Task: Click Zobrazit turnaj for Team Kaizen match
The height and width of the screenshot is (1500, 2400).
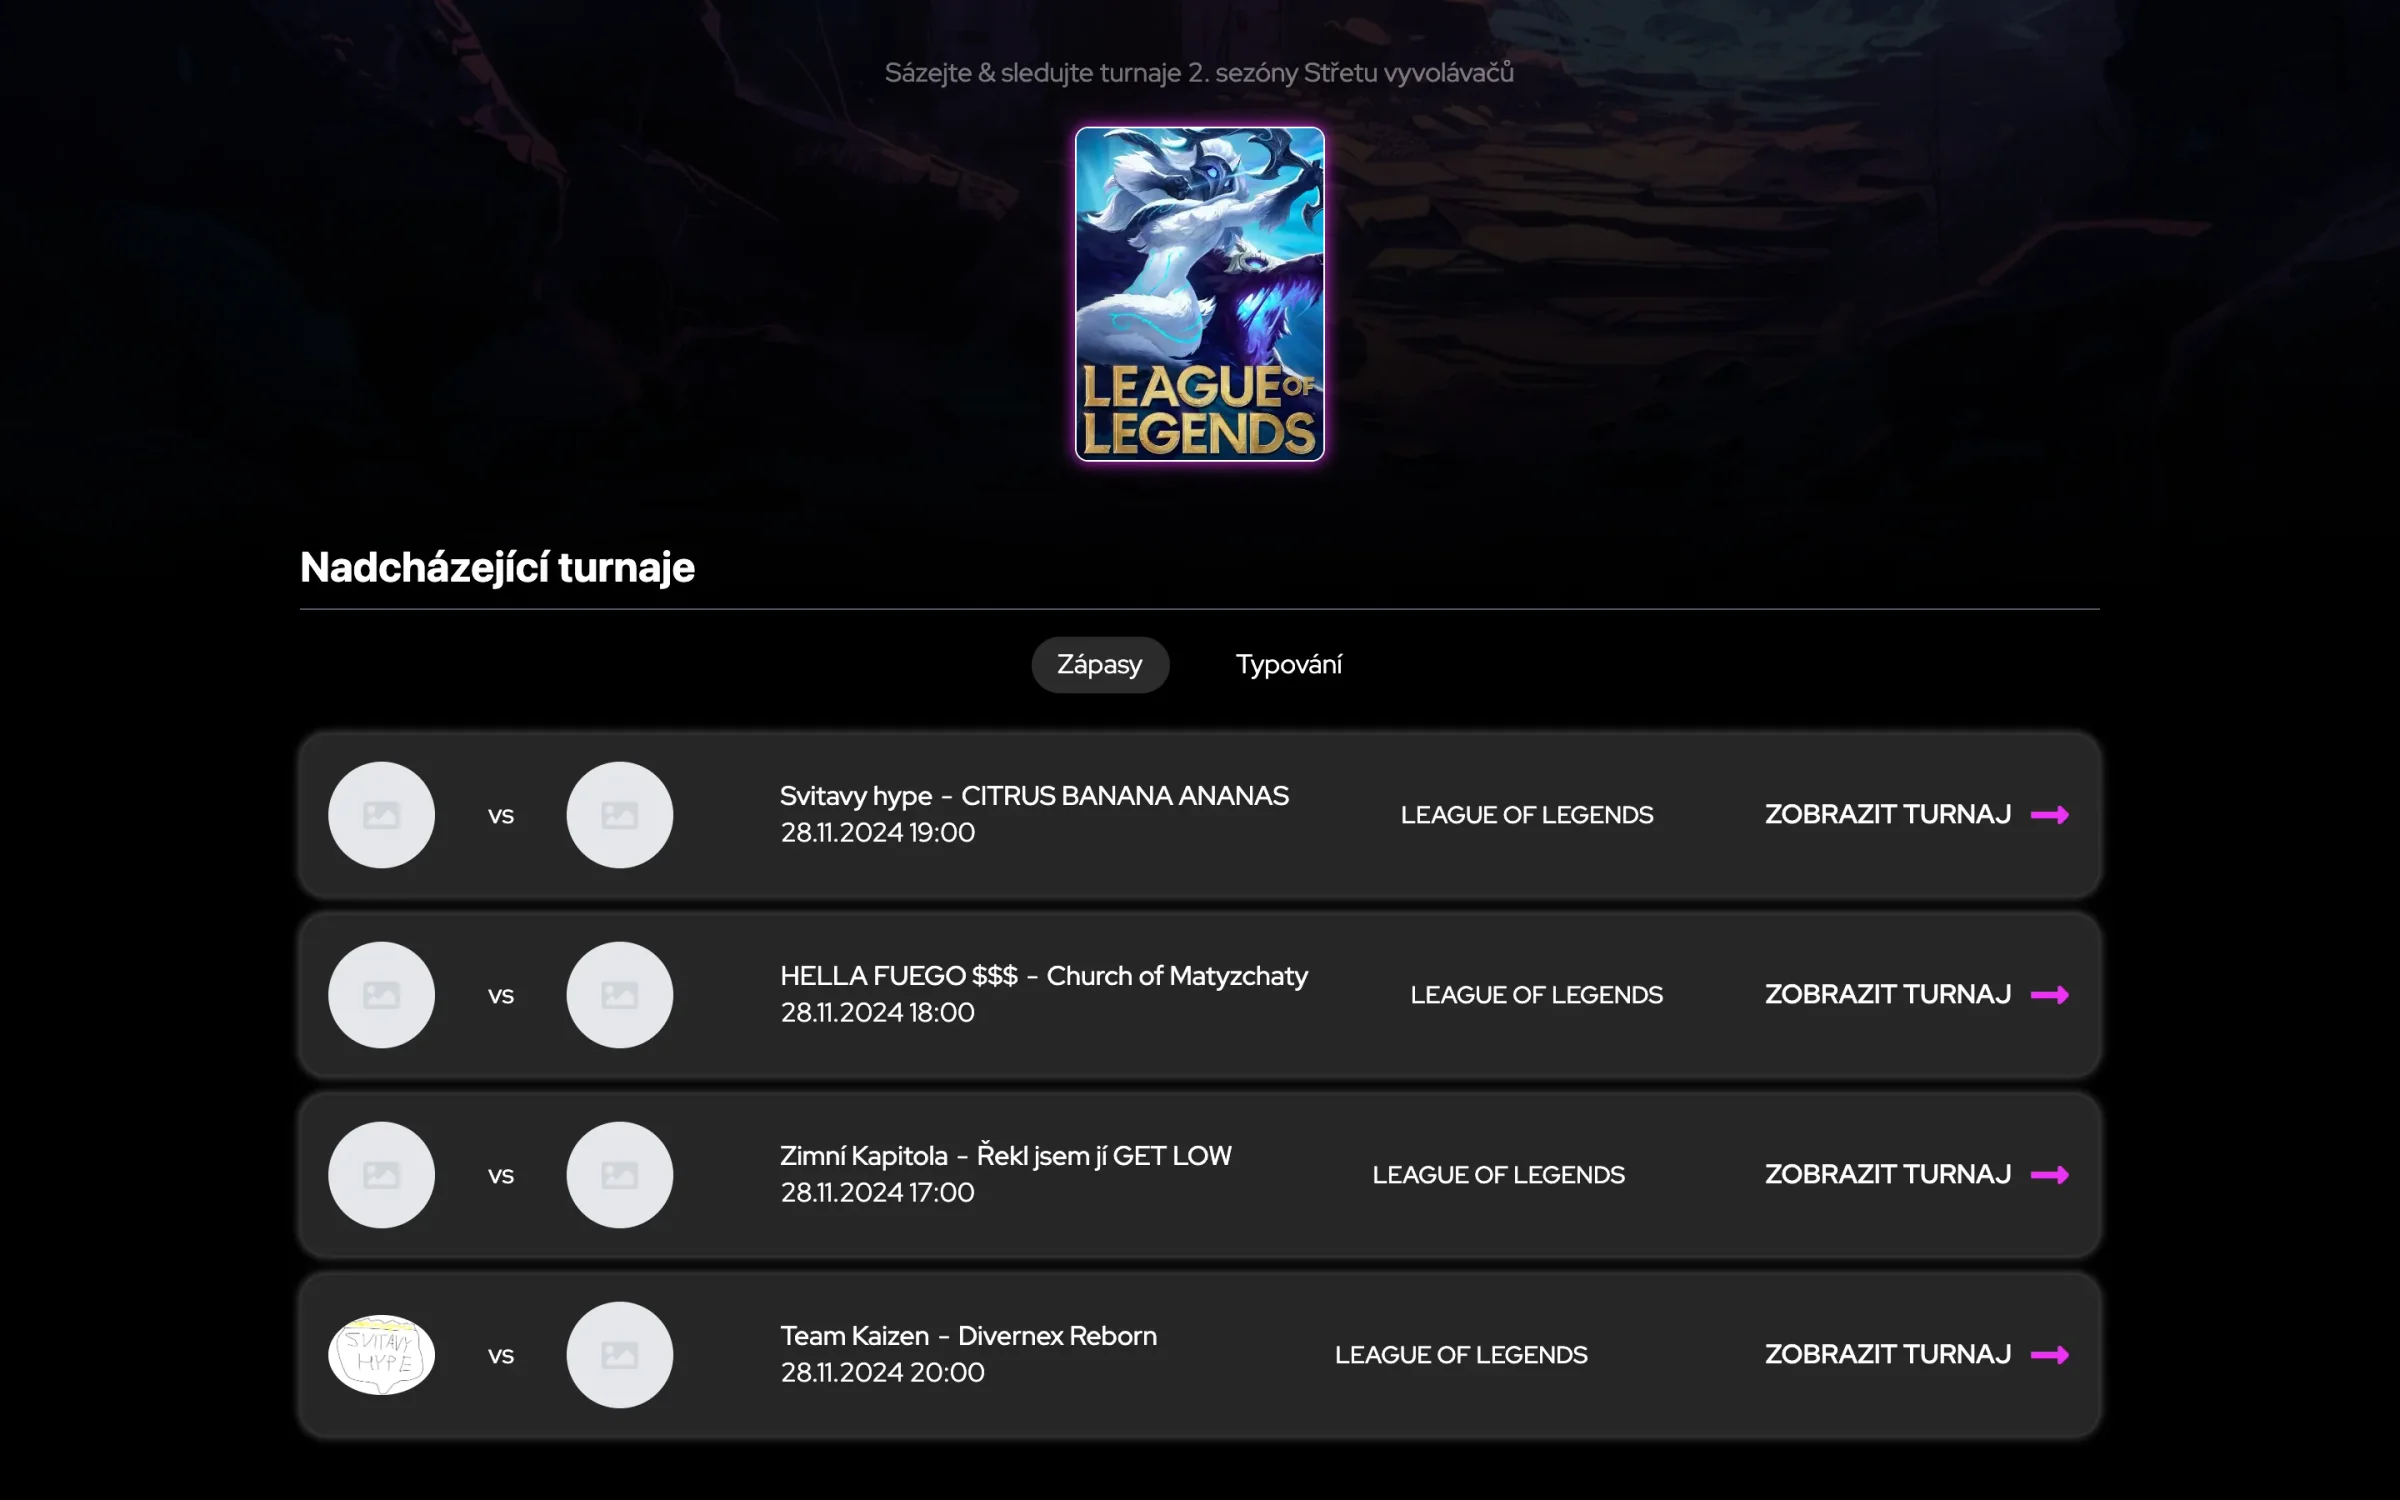Action: (x=1916, y=1355)
